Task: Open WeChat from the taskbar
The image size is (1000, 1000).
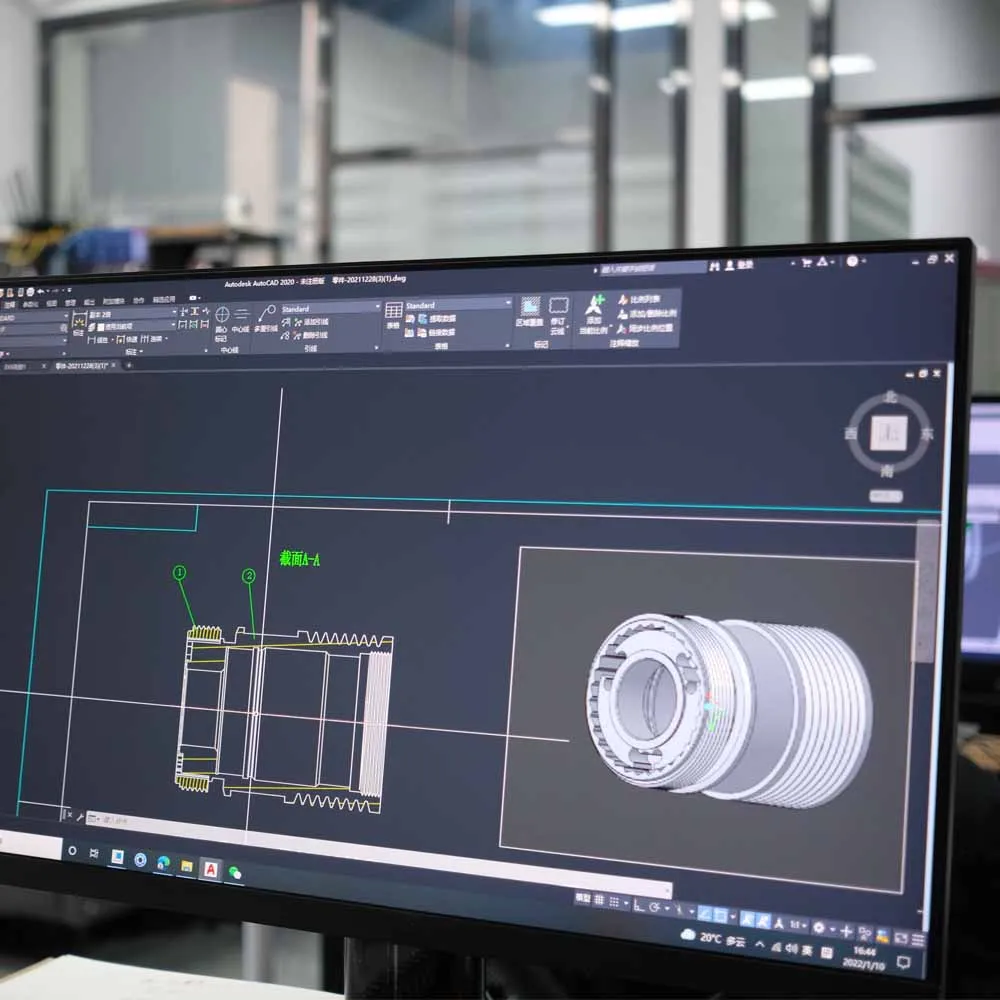Action: click(x=235, y=873)
